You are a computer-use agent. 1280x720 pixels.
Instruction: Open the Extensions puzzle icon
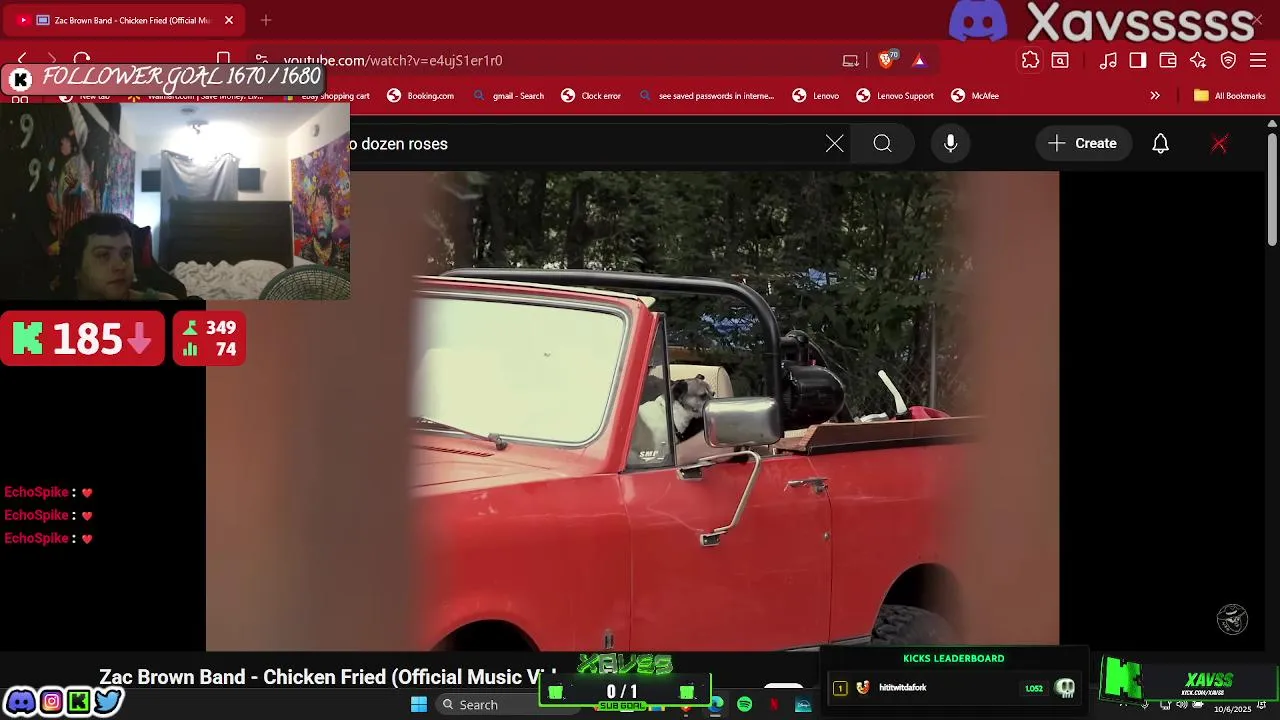(x=1030, y=60)
